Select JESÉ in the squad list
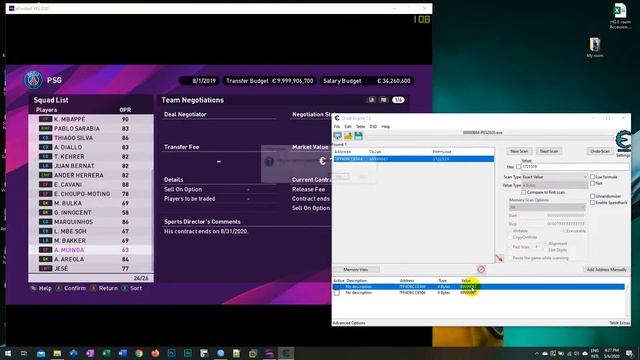640x360 pixels. pyautogui.click(x=91, y=269)
